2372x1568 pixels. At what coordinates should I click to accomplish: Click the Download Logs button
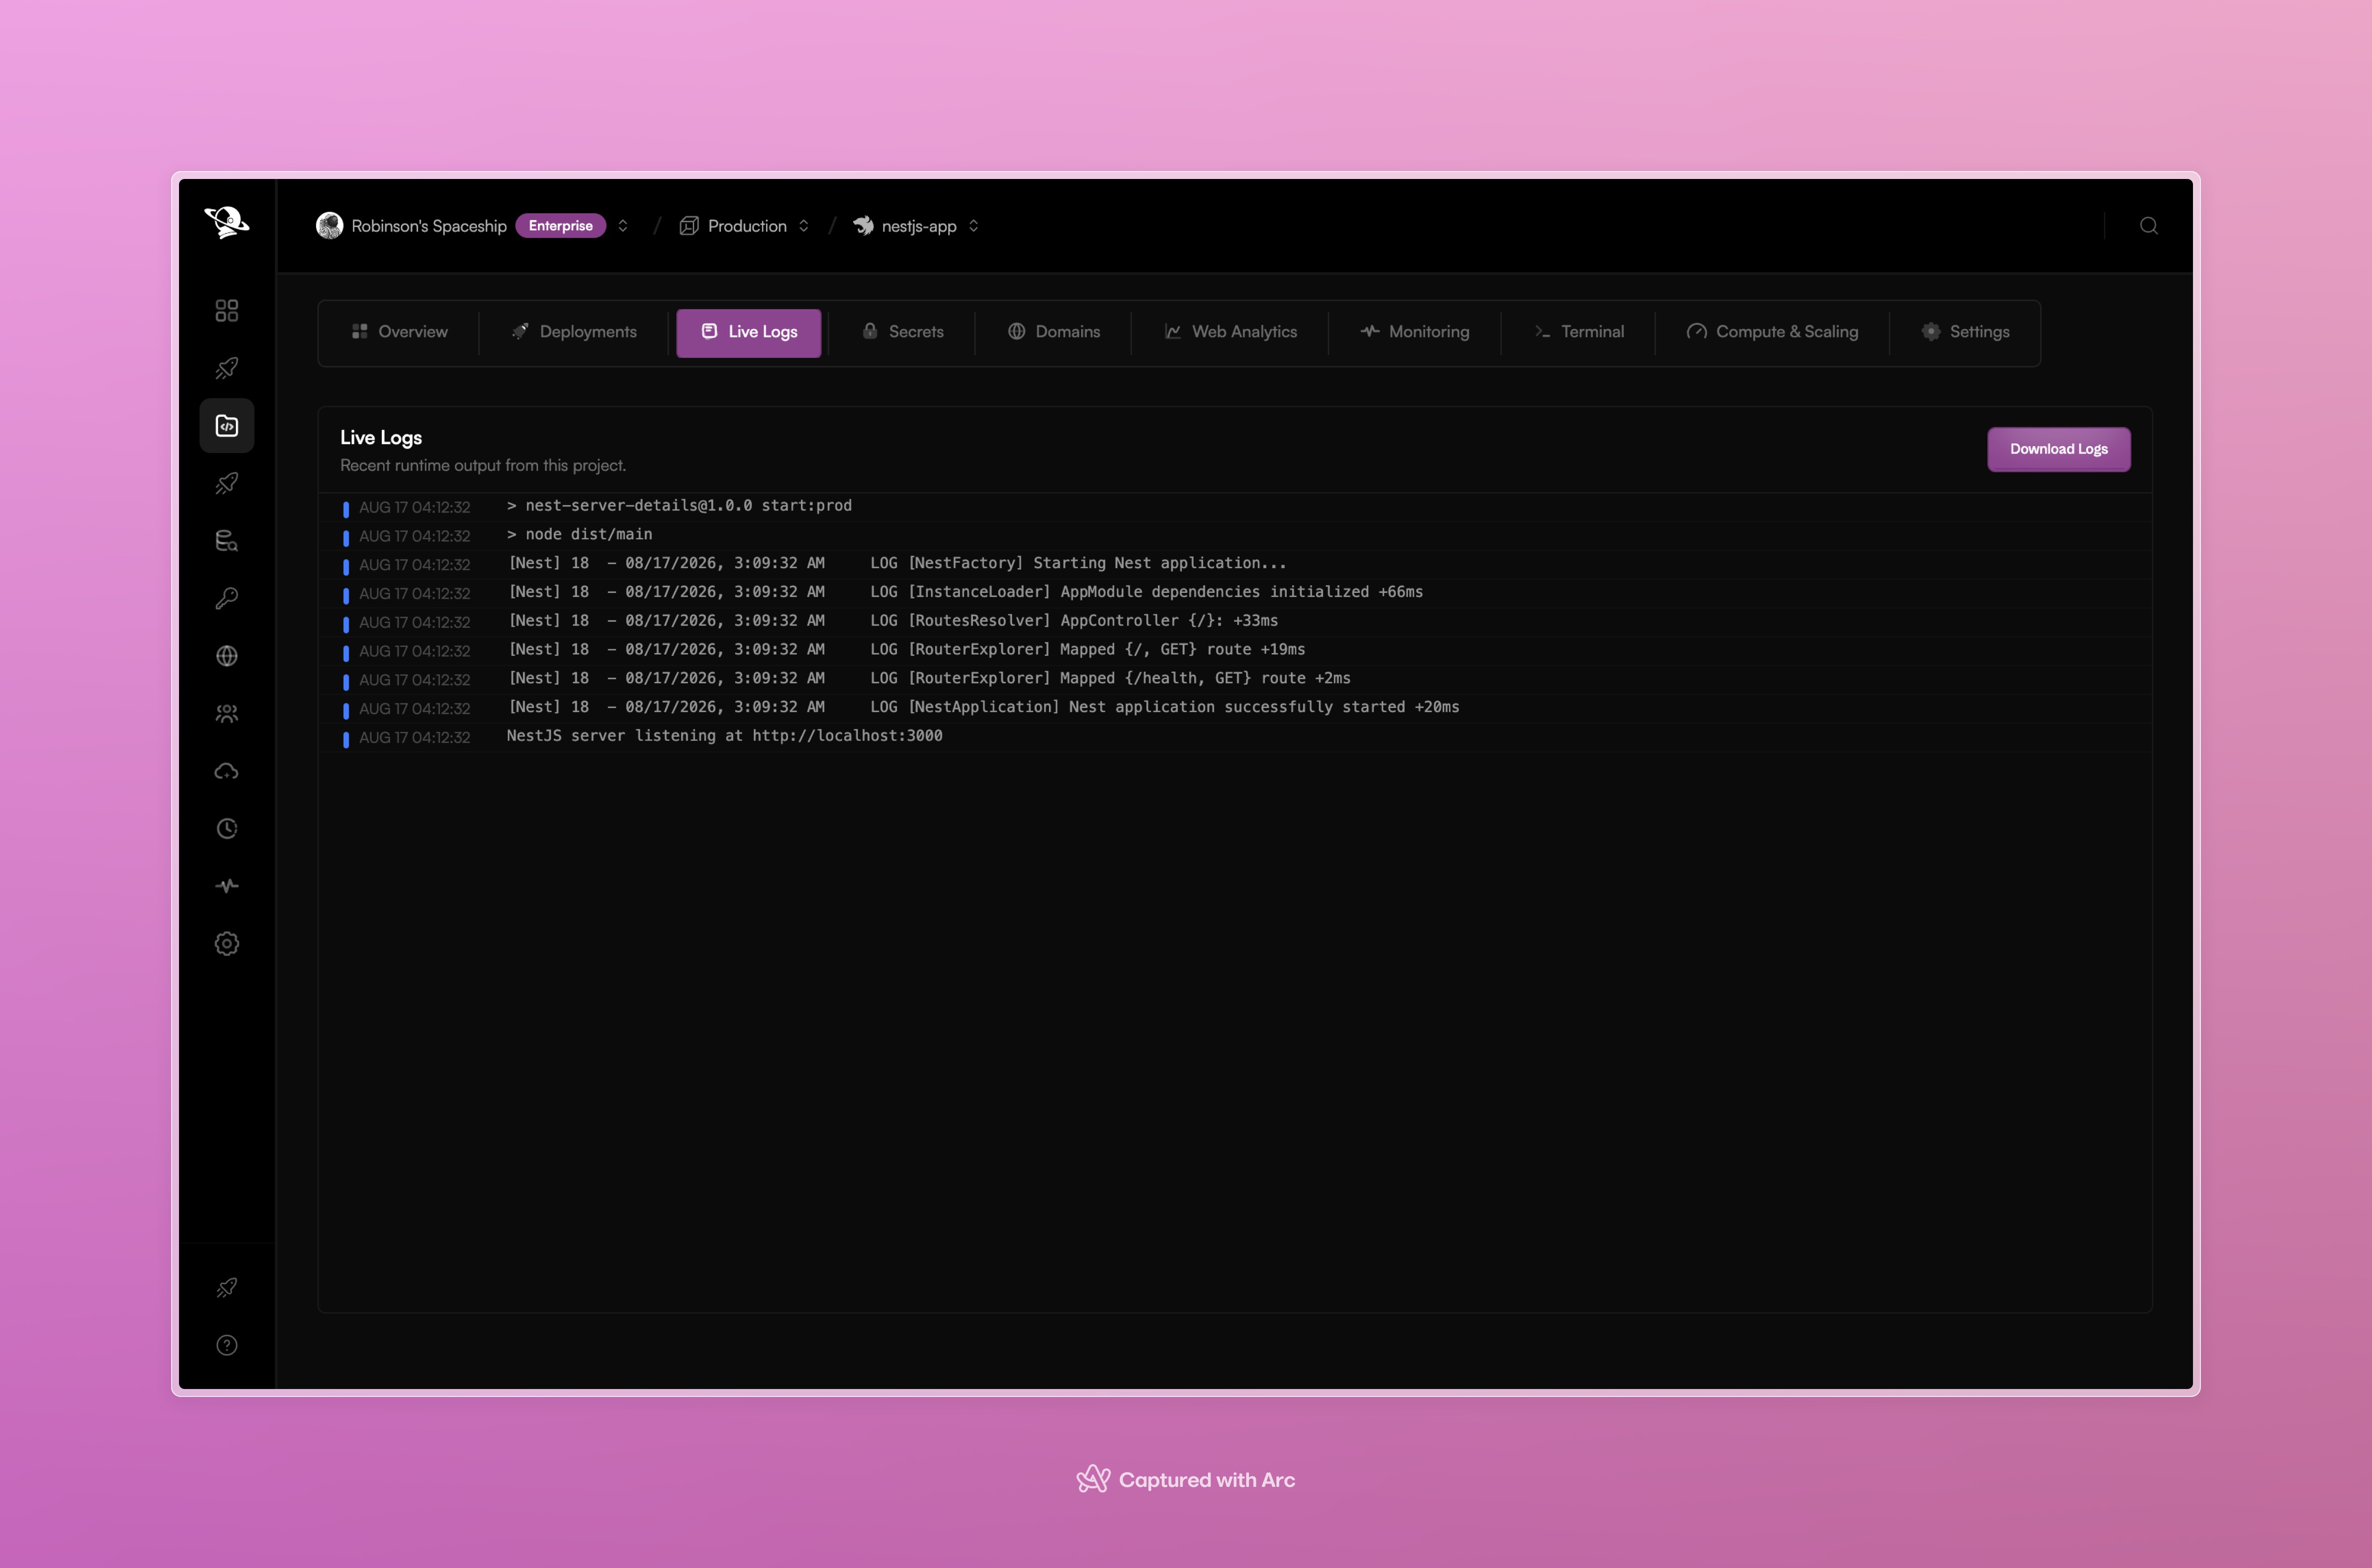click(2059, 449)
